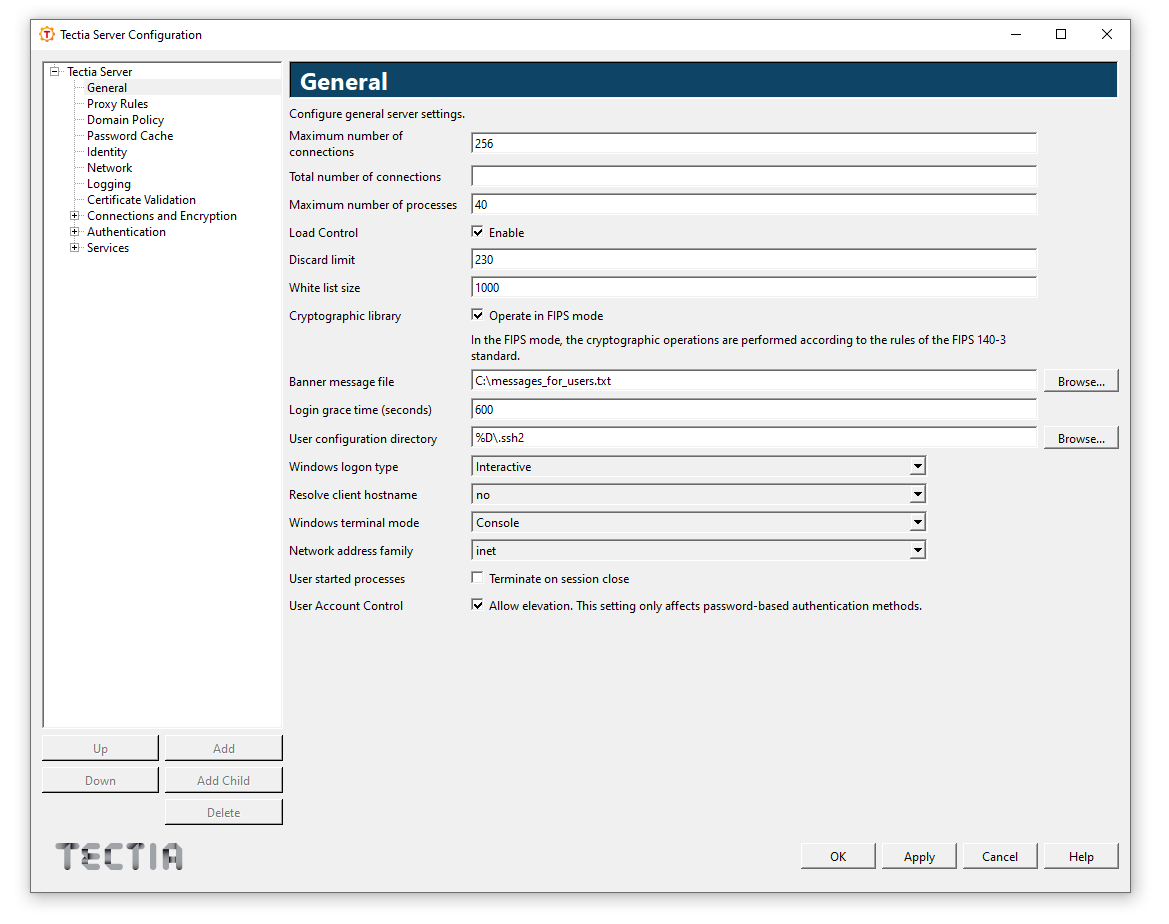Select the Tectia Server root item
Image resolution: width=1169 pixels, height=924 pixels.
click(x=99, y=72)
